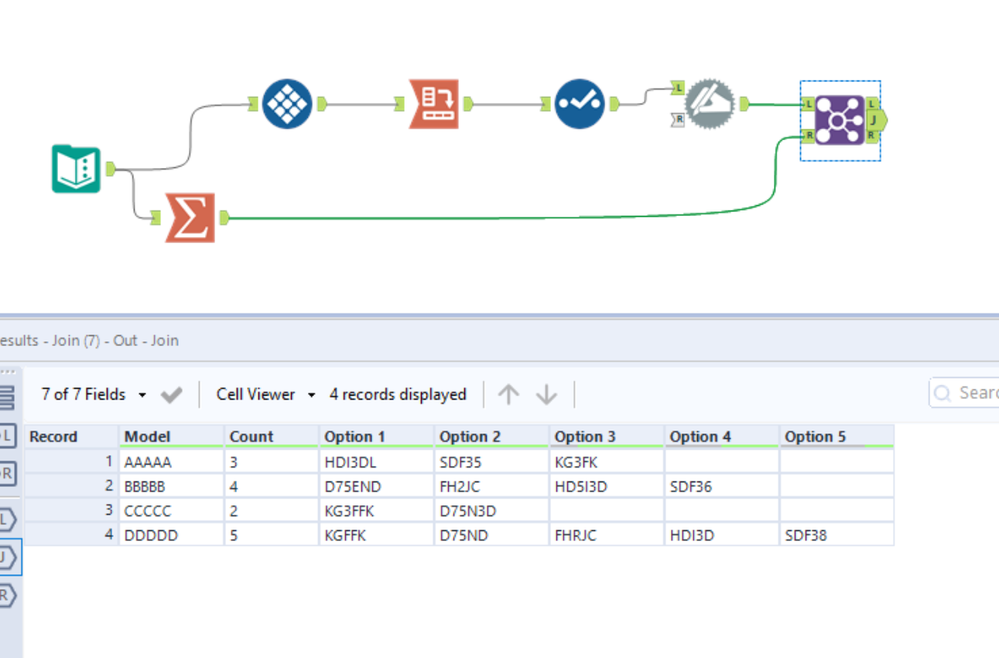Select the Input Data book tool
This screenshot has height=658, width=999.
[76, 169]
